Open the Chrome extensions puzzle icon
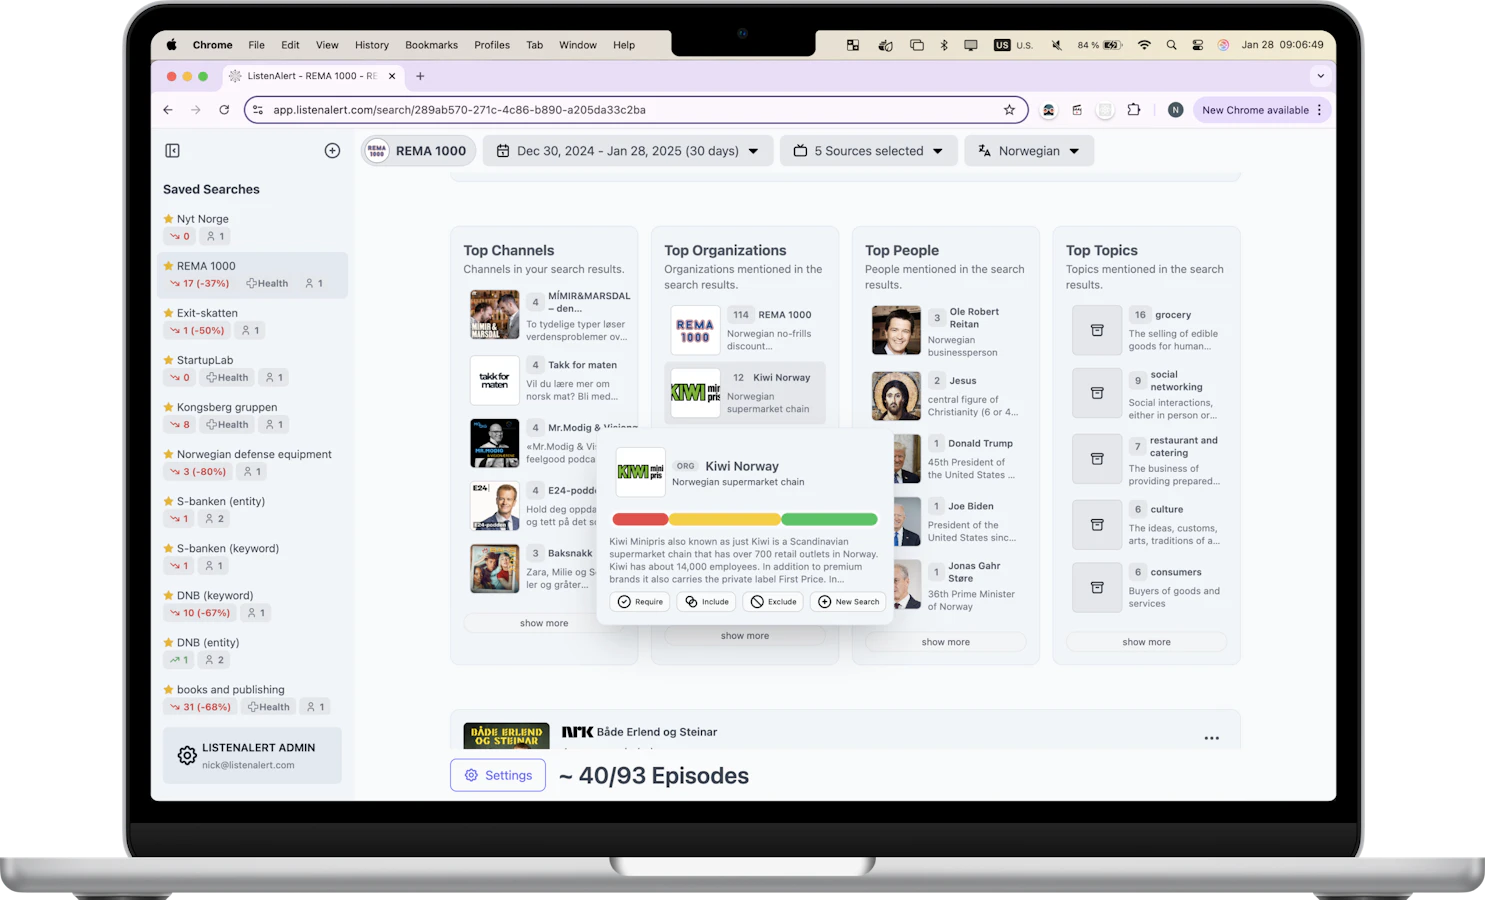The image size is (1485, 900). pos(1134,110)
